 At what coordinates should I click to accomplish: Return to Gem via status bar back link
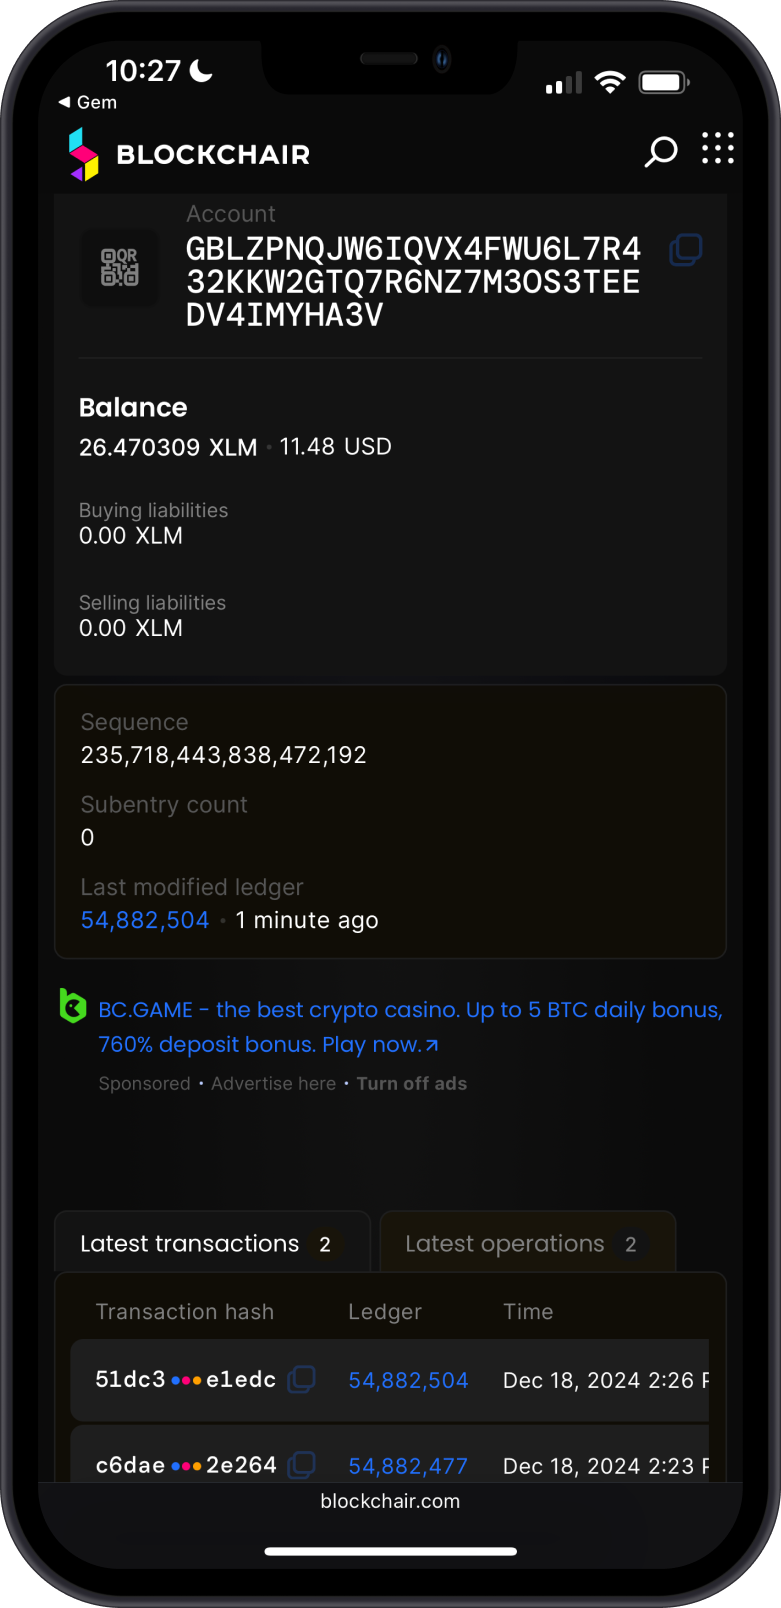coord(86,102)
